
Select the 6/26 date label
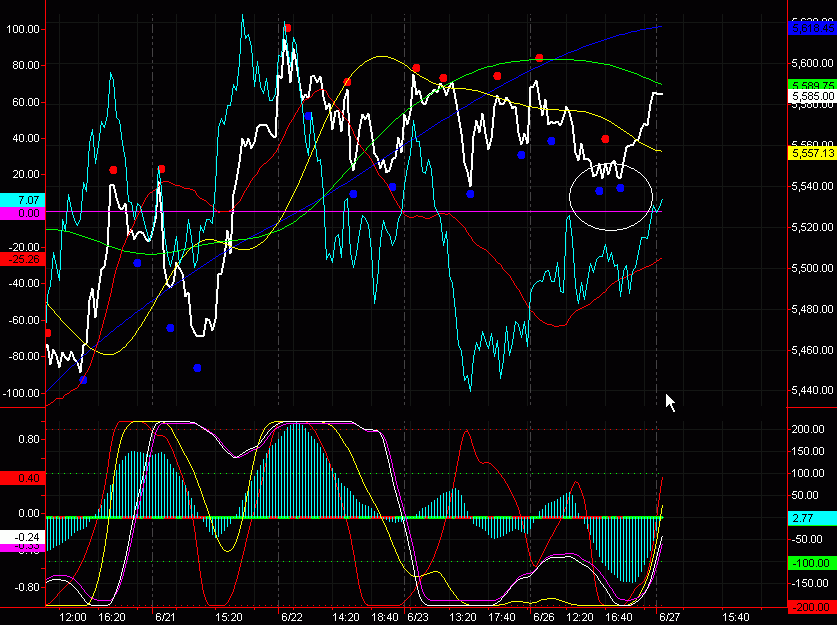[543, 618]
